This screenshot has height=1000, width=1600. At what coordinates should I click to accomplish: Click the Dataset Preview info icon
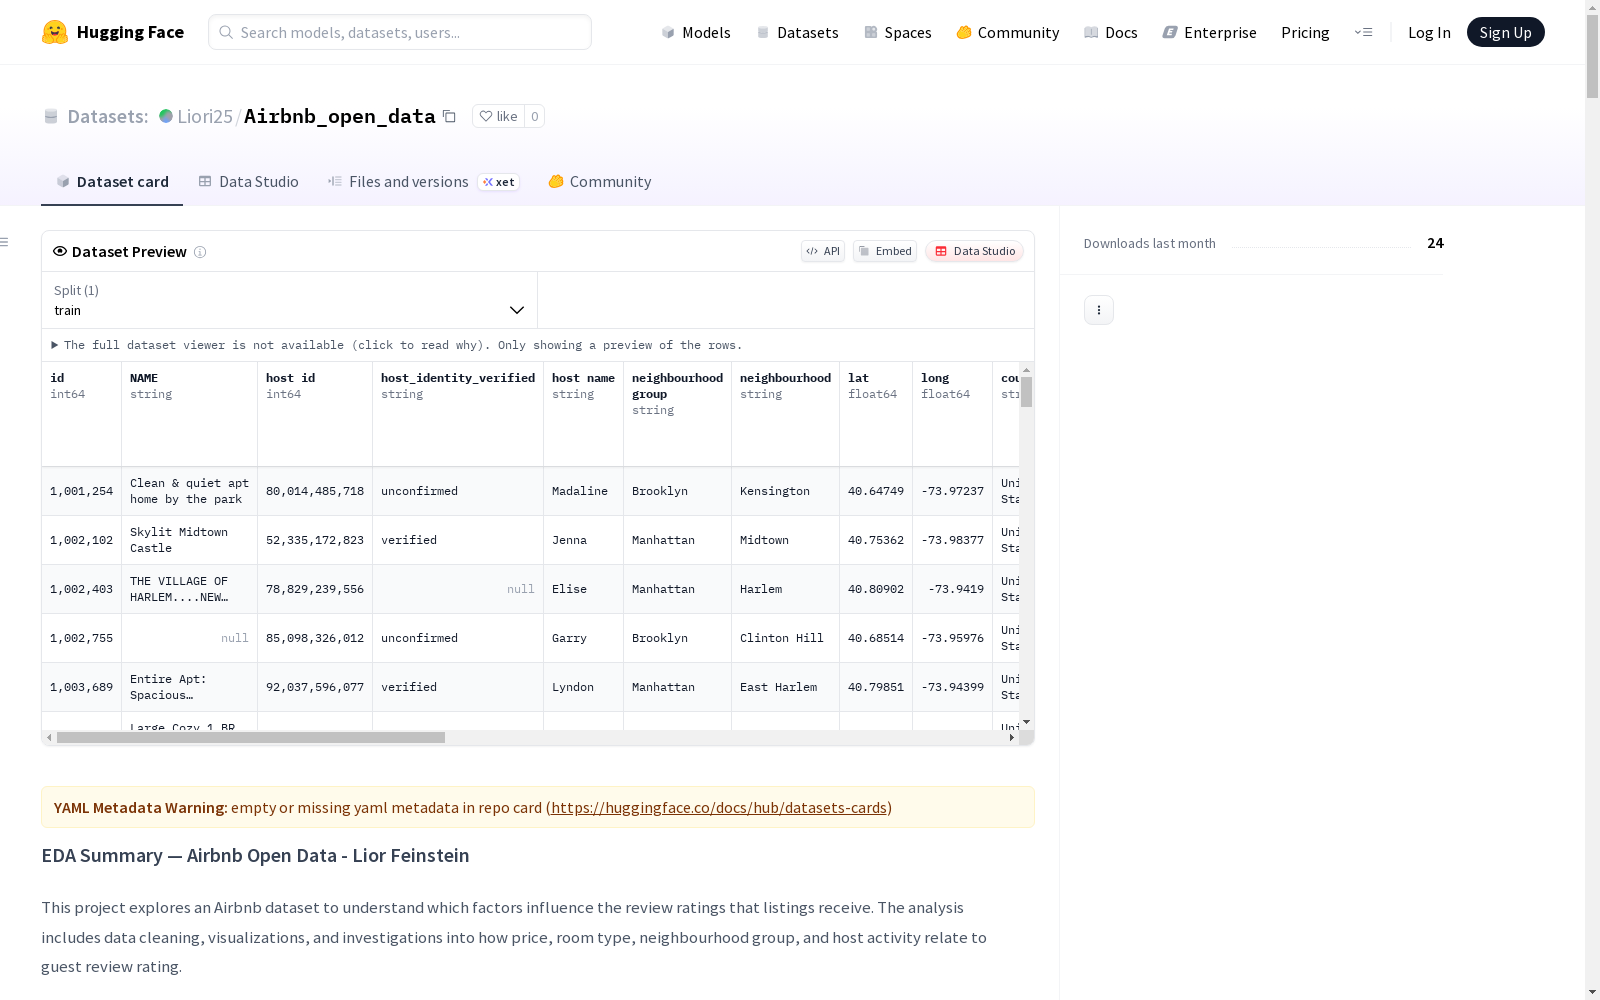[200, 252]
